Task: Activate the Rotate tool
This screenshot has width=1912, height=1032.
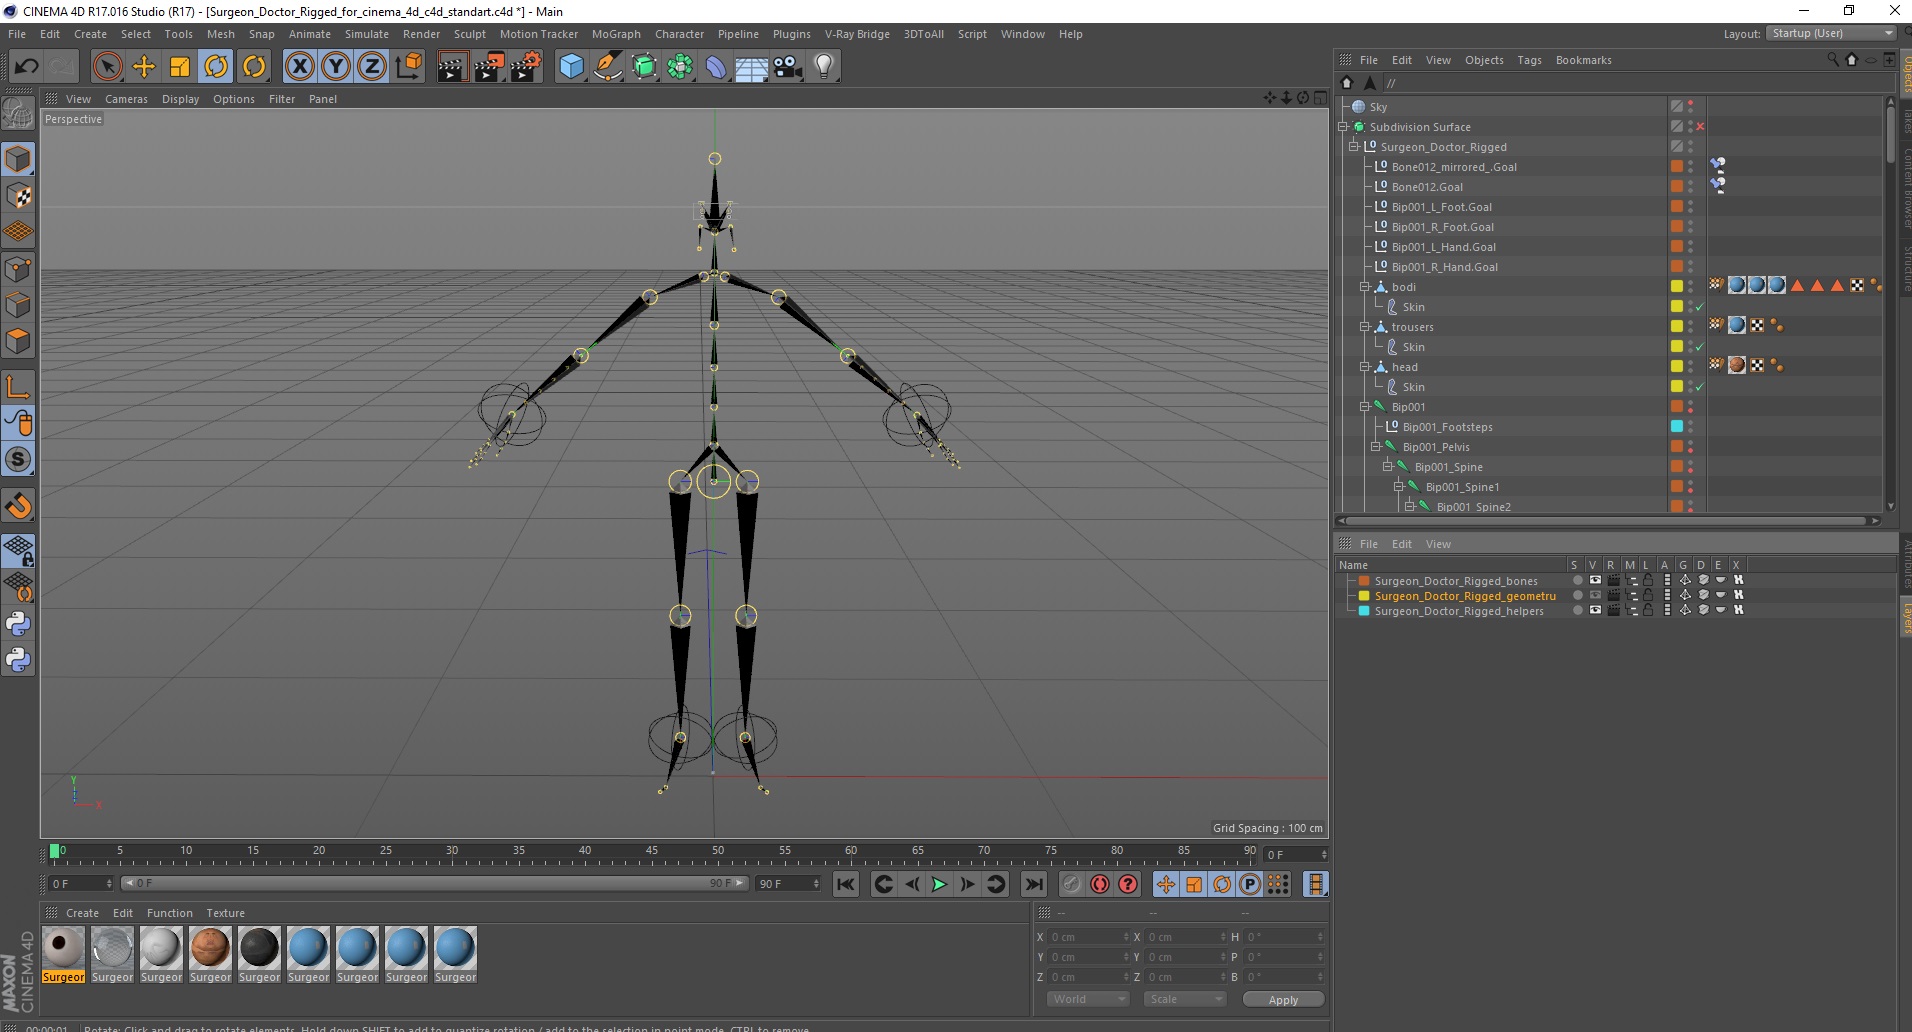Action: click(x=216, y=67)
